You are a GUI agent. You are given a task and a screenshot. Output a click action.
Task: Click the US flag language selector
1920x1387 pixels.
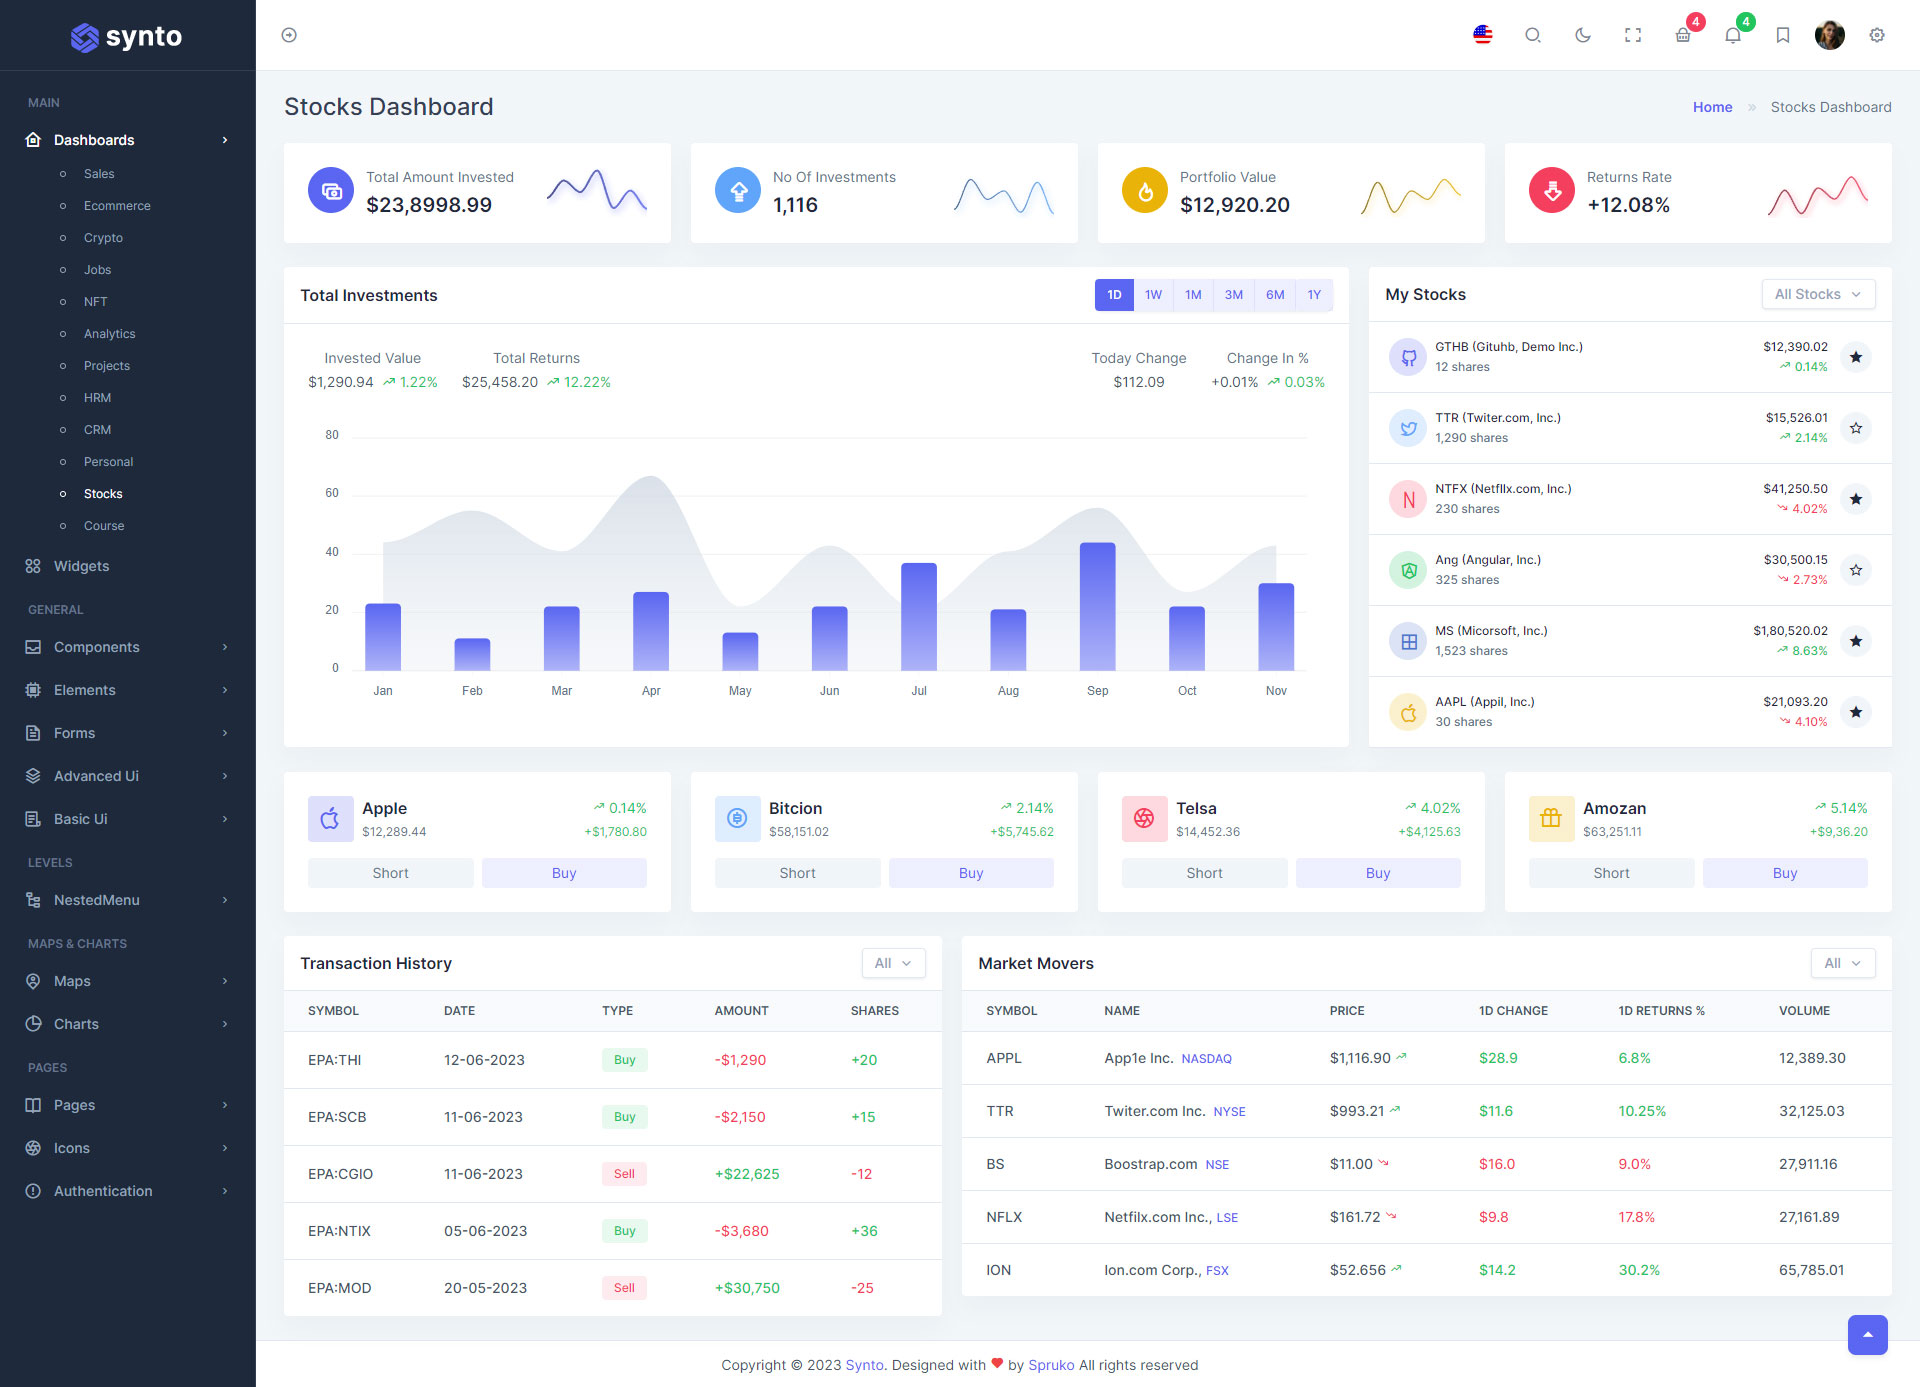1482,35
